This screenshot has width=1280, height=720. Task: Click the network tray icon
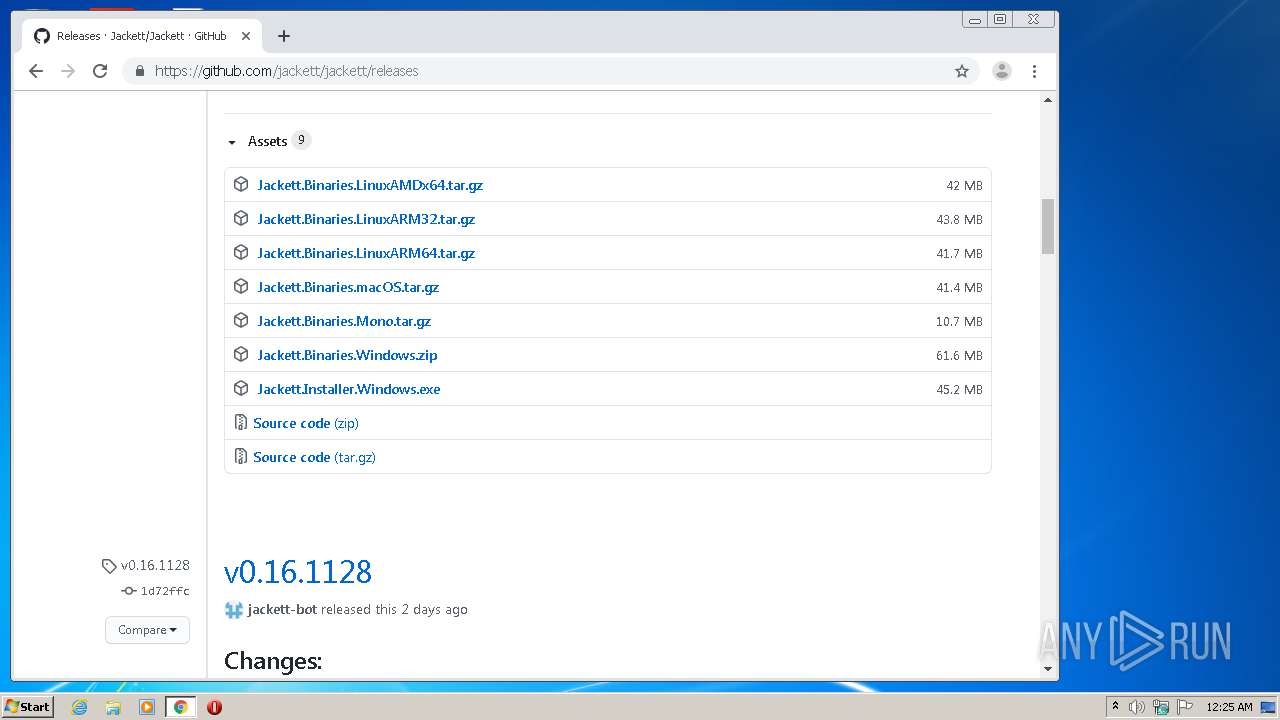point(1161,707)
